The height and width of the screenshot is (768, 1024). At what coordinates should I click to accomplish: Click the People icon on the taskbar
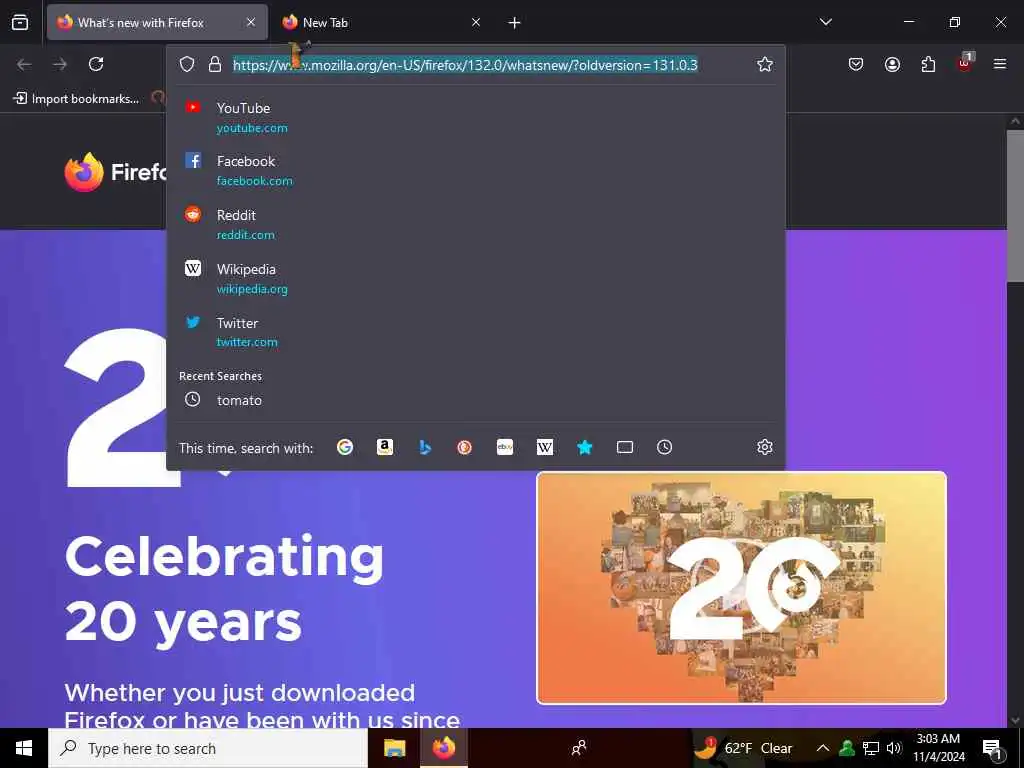(x=579, y=748)
